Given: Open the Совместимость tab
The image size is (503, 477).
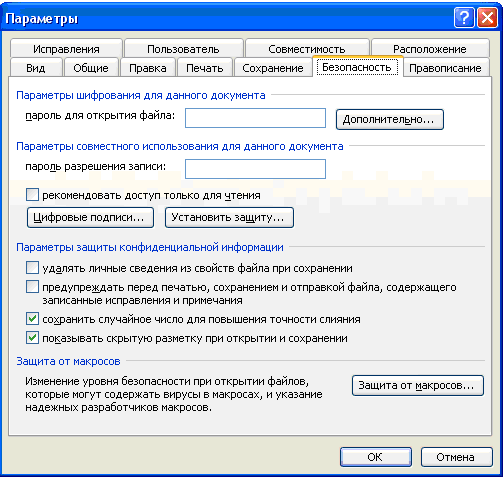Looking at the screenshot, I should pyautogui.click(x=307, y=49).
